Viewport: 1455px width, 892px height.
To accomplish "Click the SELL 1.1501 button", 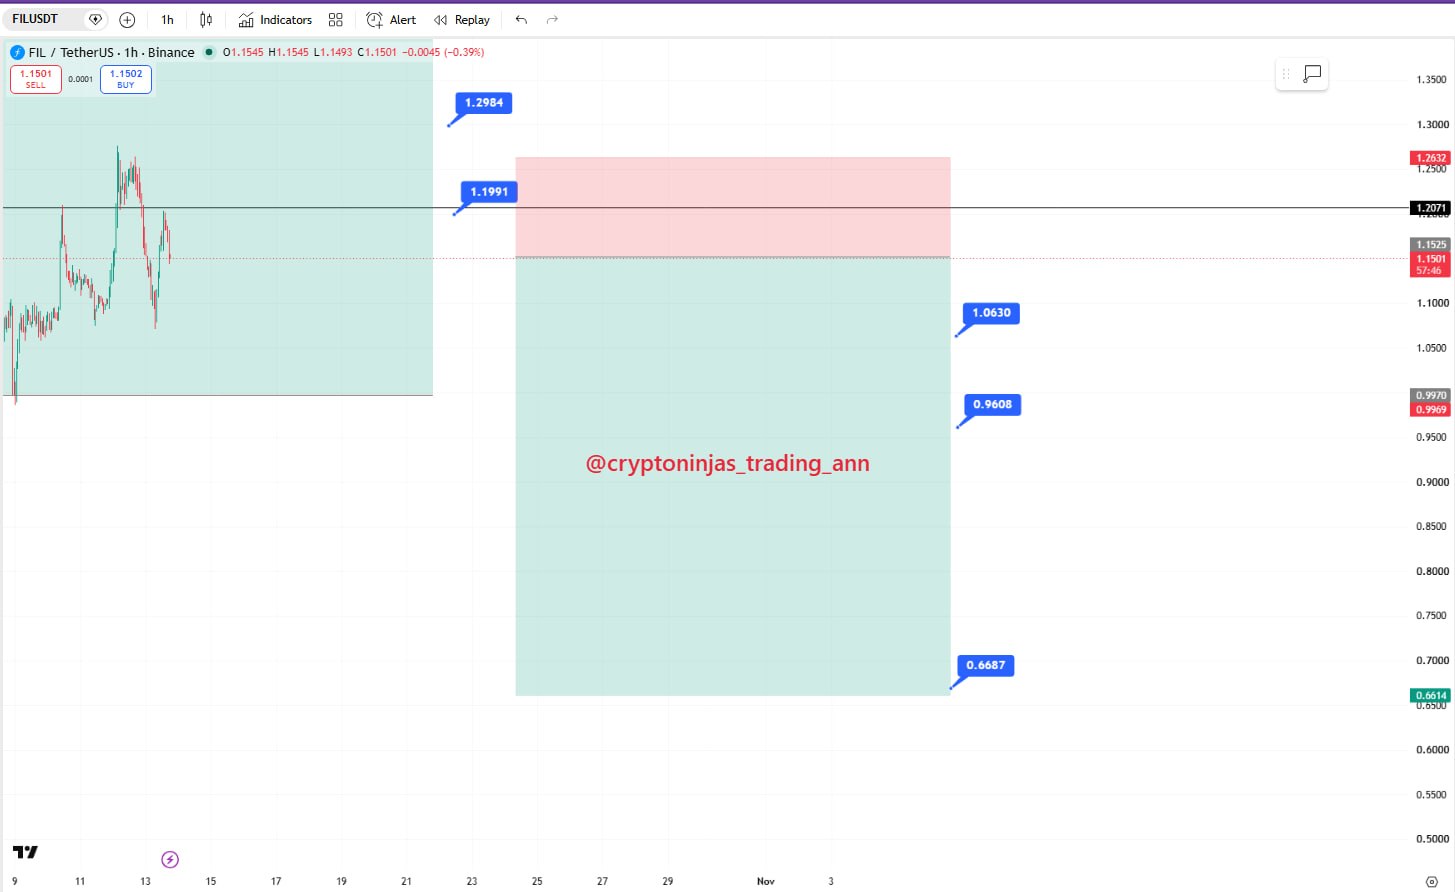I will coord(36,79).
